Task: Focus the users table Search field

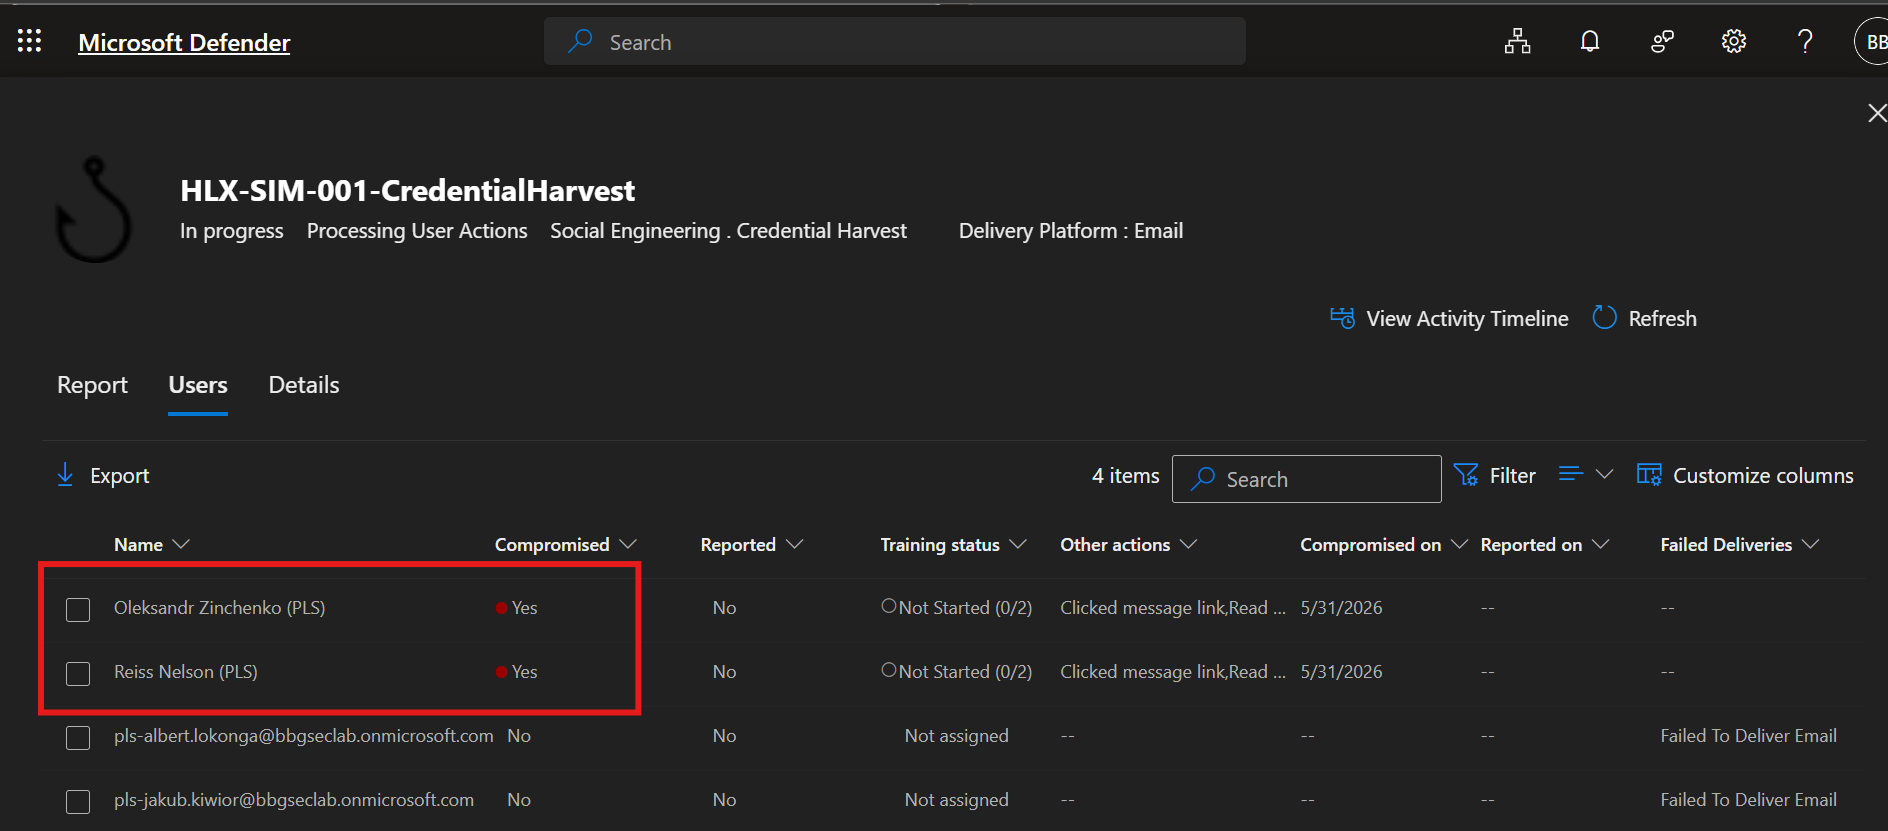Action: [1306, 479]
